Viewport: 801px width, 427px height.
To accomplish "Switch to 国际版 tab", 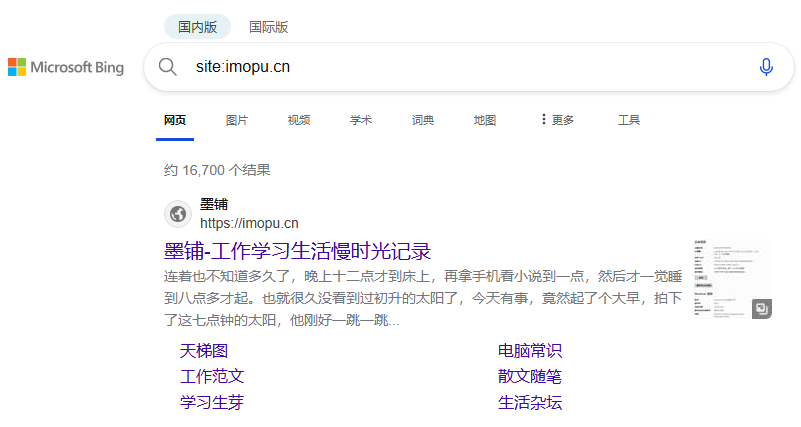I will click(268, 27).
